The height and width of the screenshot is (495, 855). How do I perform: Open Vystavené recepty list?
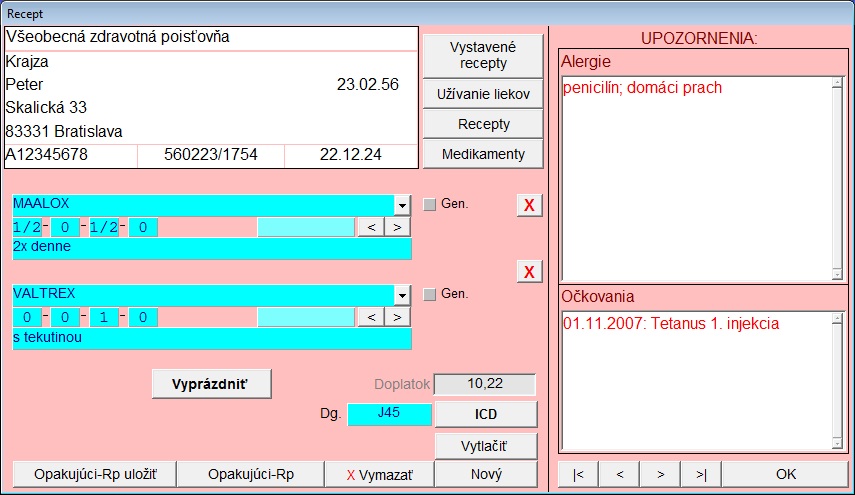point(483,56)
